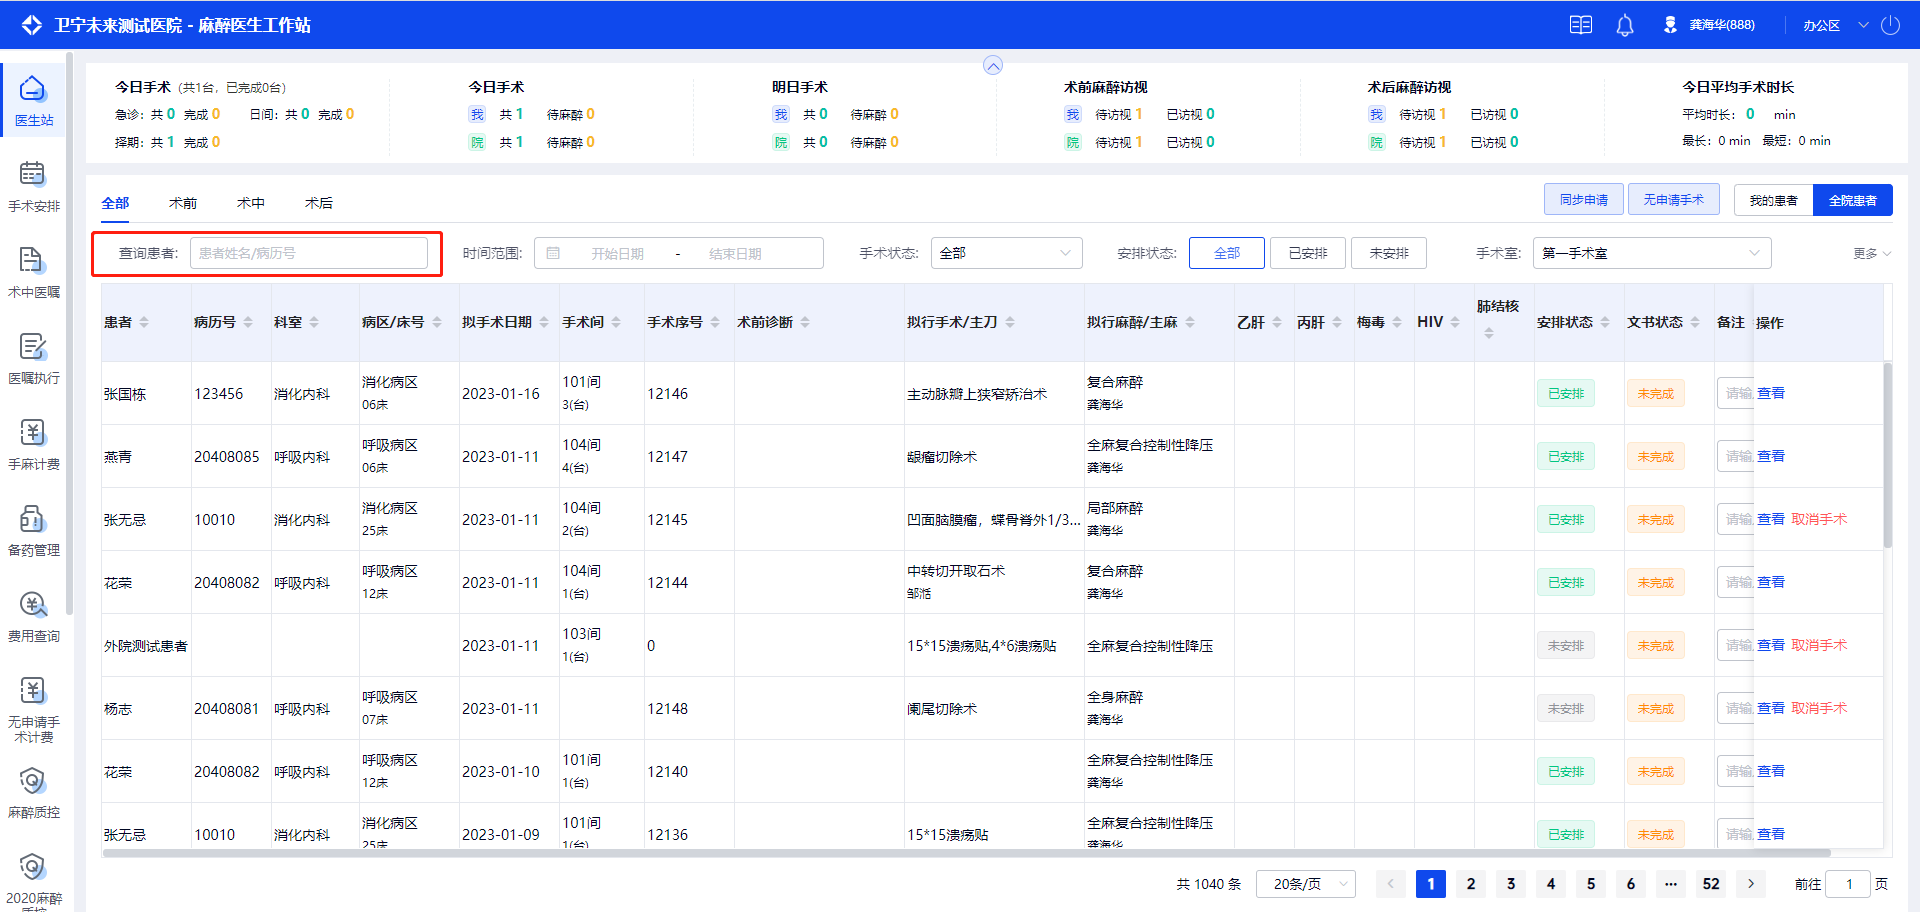The width and height of the screenshot is (1920, 912).
Task: Open the 办公区 dropdown
Action: tap(1836, 25)
